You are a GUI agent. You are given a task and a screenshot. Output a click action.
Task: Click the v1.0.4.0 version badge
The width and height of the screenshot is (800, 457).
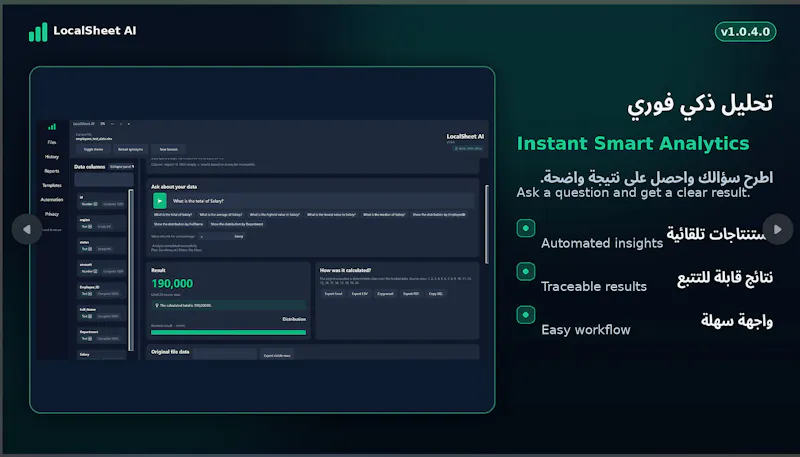pos(745,32)
